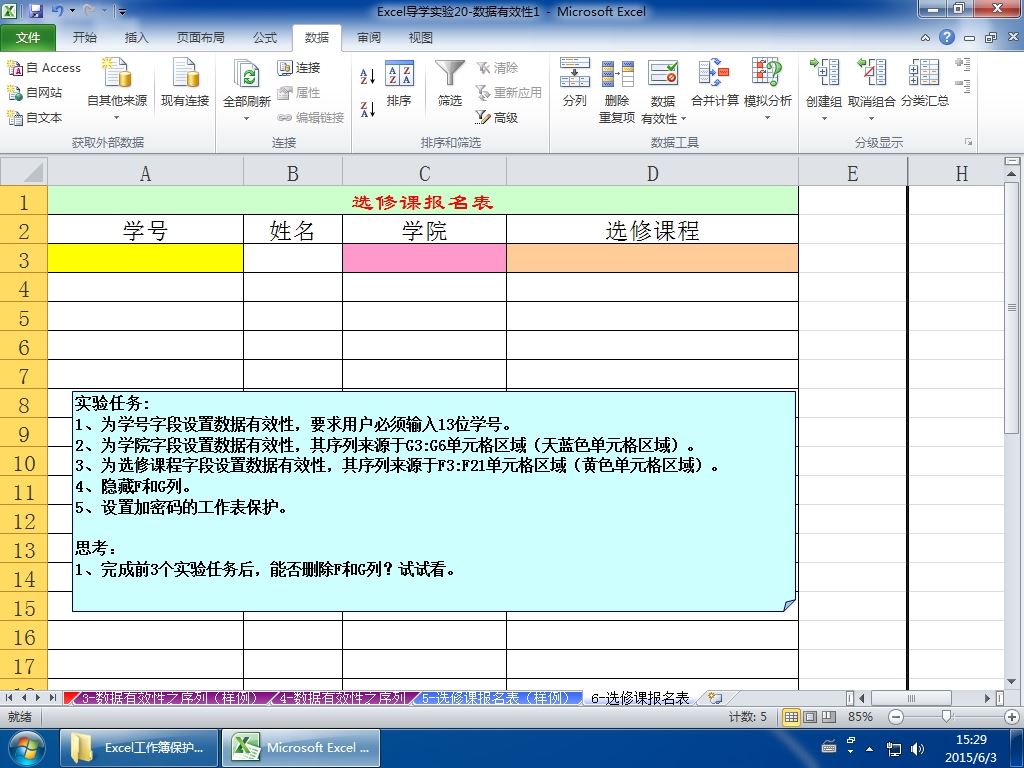This screenshot has height=768, width=1024.
Task: Open 数据有效性 dropdown arrow
Action: (x=684, y=119)
